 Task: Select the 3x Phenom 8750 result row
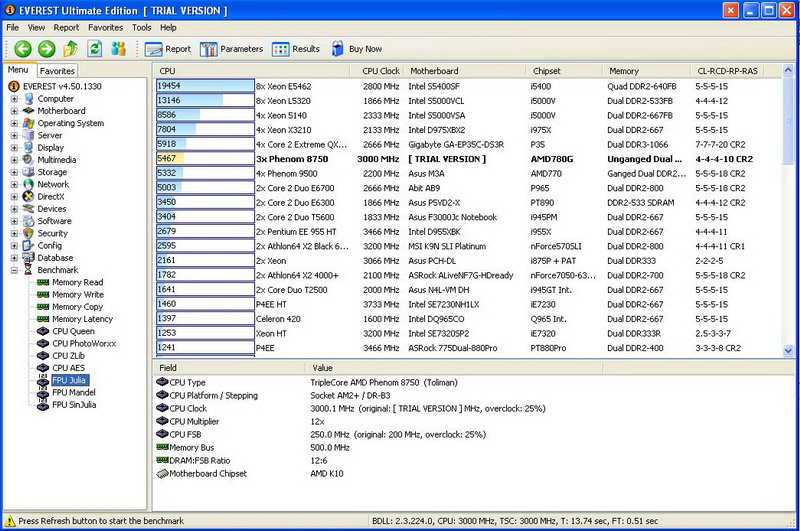[x=468, y=159]
